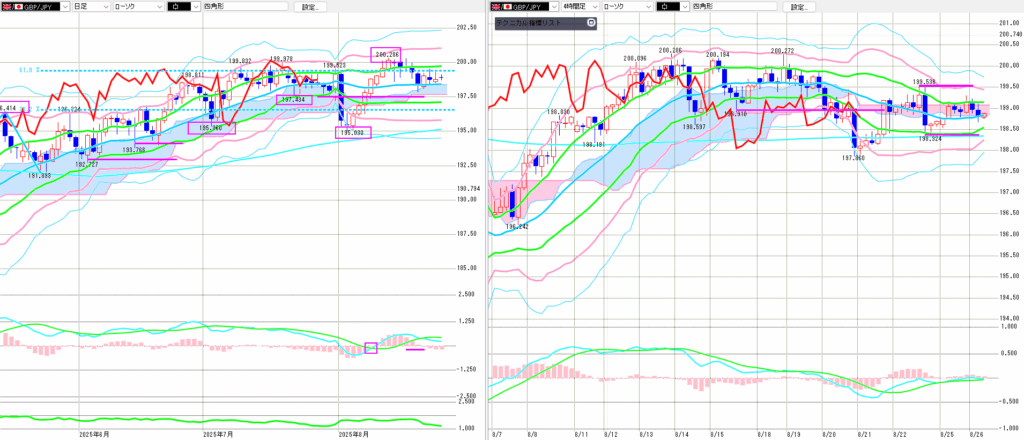Click the 199.978 price label on daily chart
1024x440 pixels.
click(x=280, y=59)
